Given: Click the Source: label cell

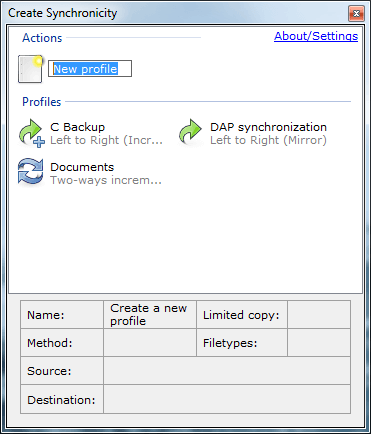Looking at the screenshot, I should point(62,371).
